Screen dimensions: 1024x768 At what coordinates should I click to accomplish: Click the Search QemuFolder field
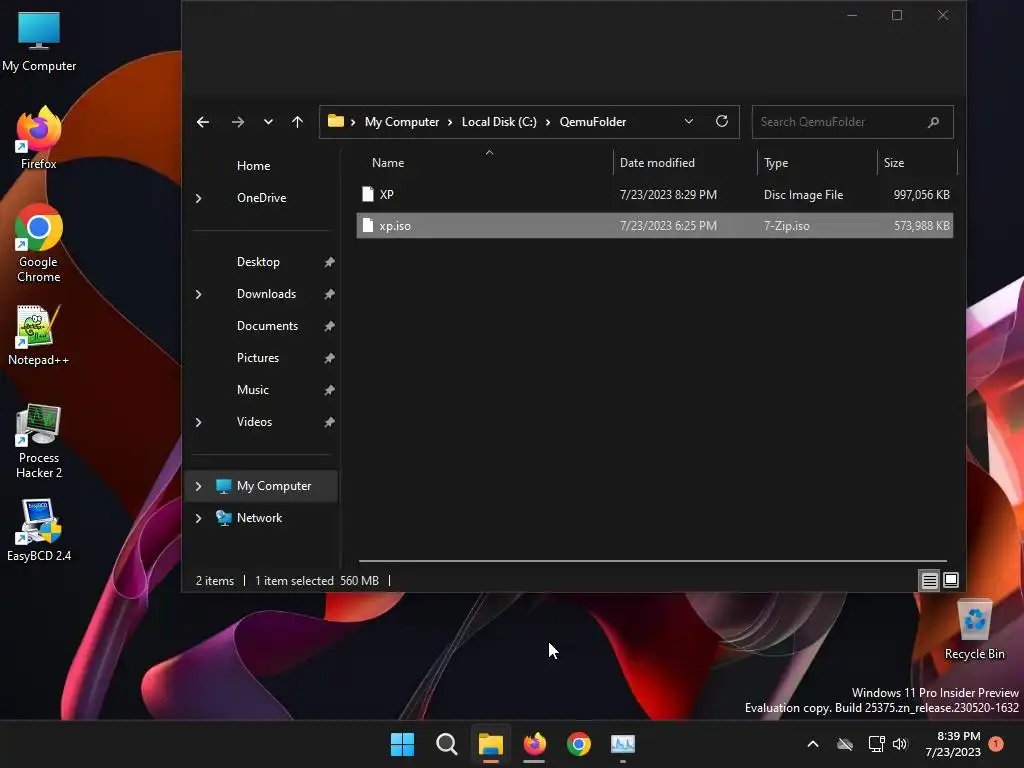(852, 122)
